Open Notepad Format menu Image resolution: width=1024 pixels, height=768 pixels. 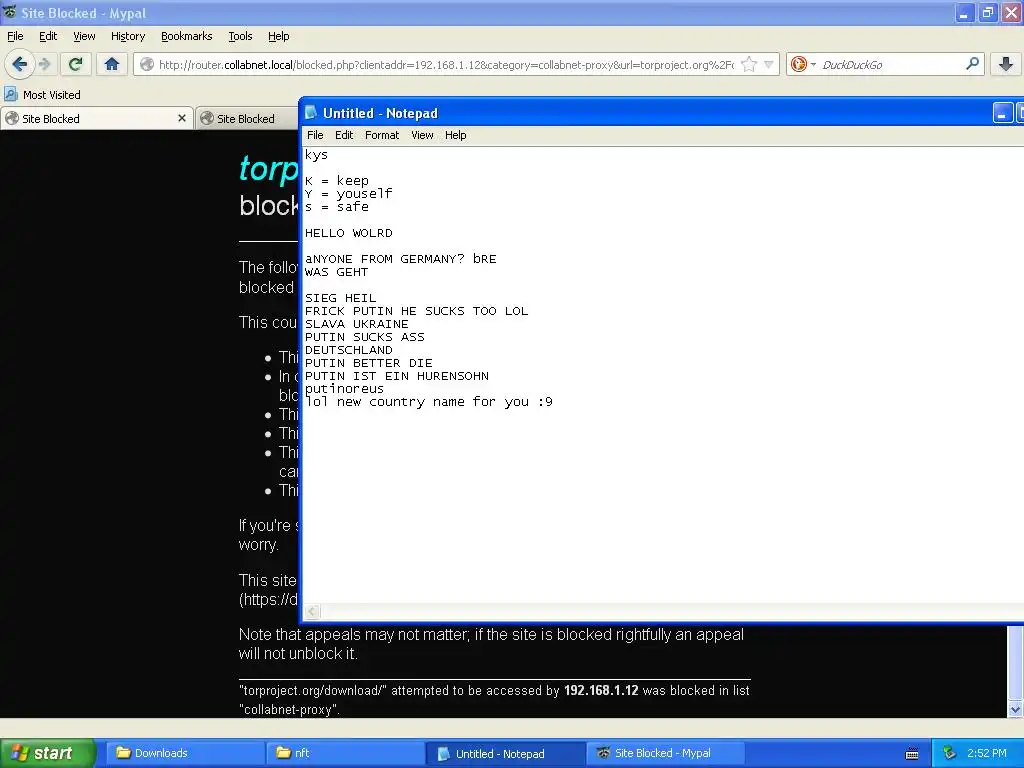tap(381, 135)
